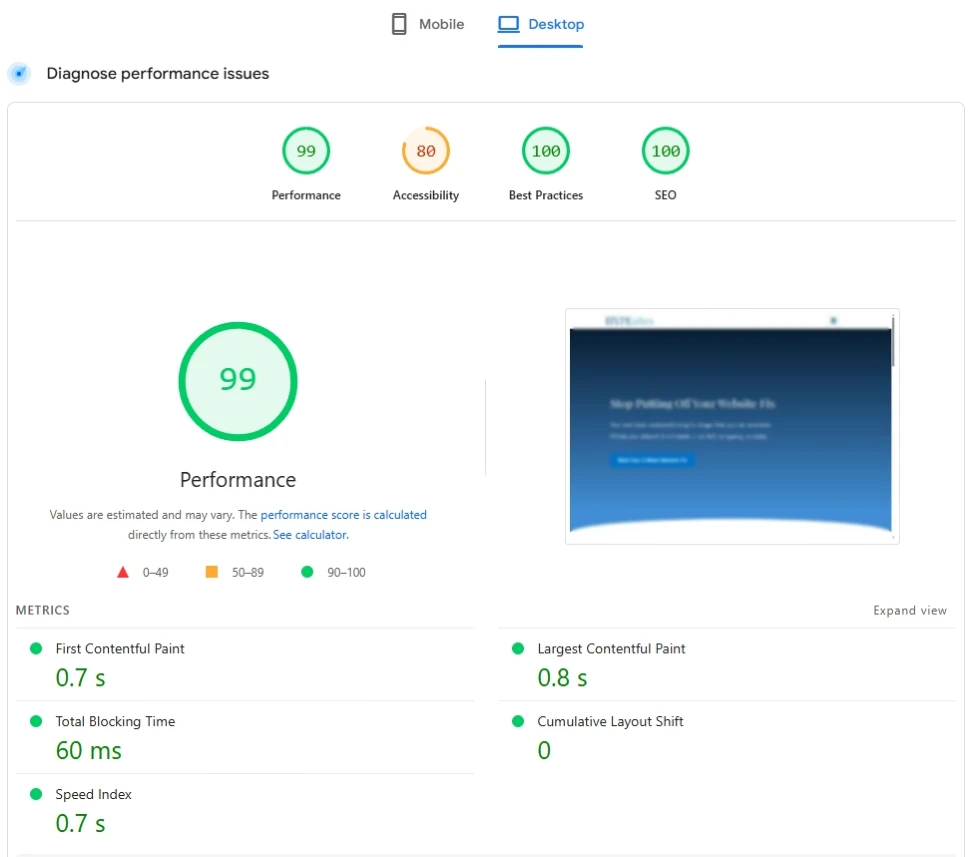
Task: Click the green 90-100 range dot marker
Action: pyautogui.click(x=307, y=571)
